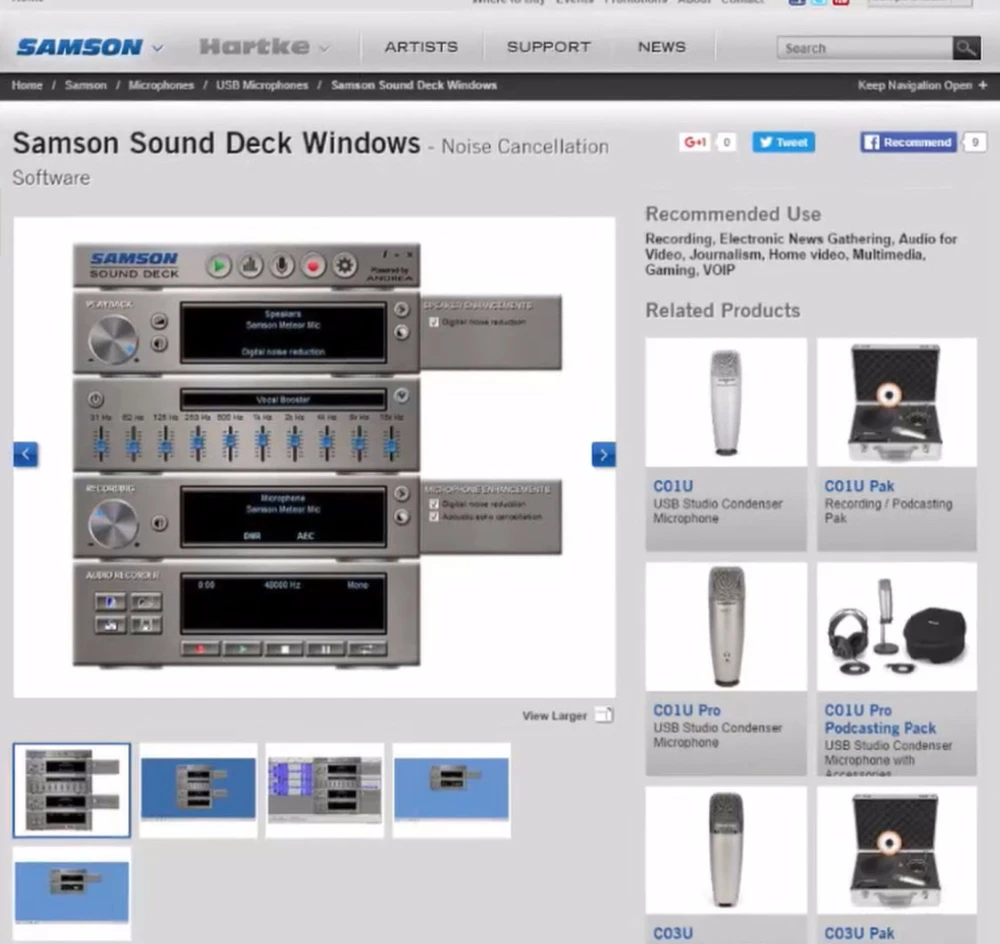Open the C01U Pro Podcasting Pack image
1000x944 pixels.
[897, 626]
